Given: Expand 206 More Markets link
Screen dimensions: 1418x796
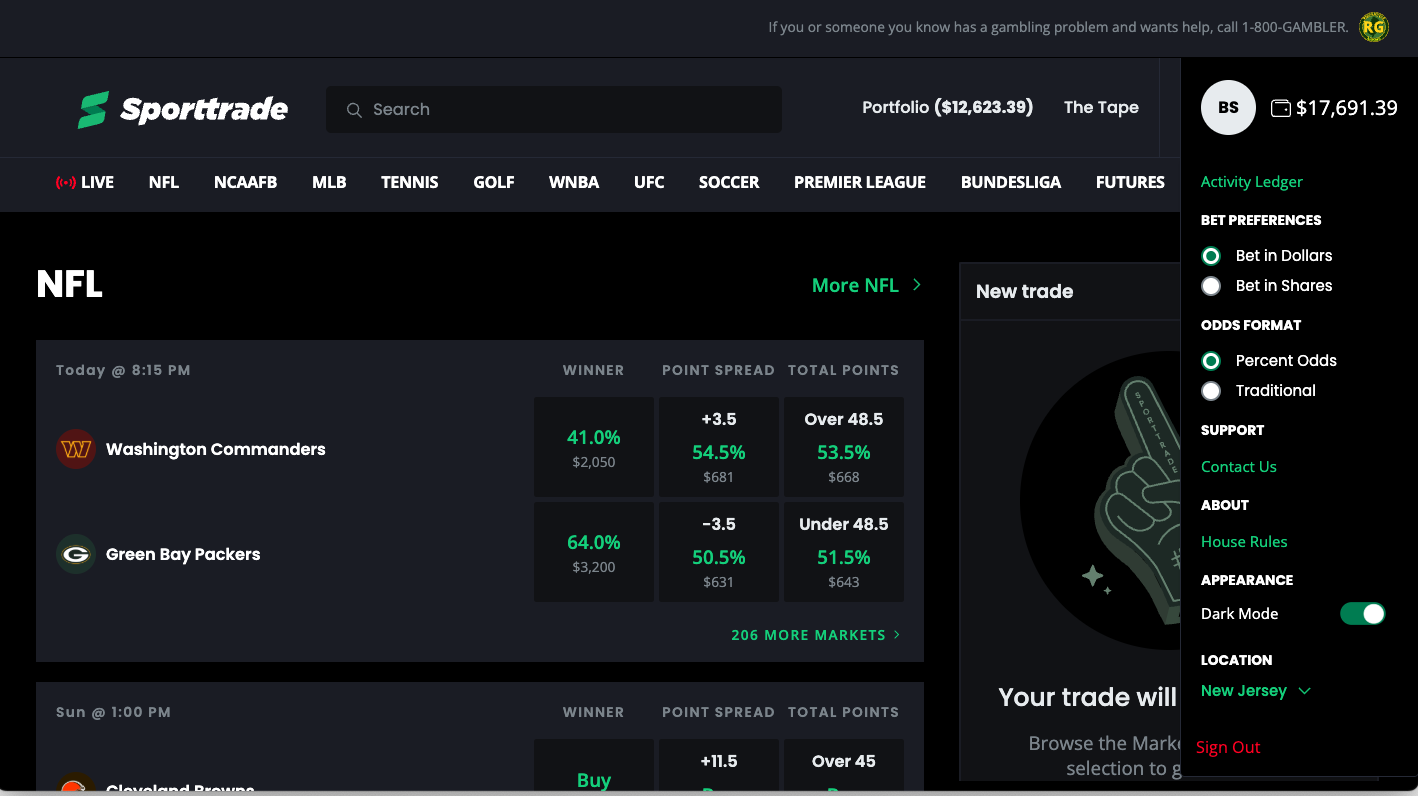Looking at the screenshot, I should tap(816, 635).
